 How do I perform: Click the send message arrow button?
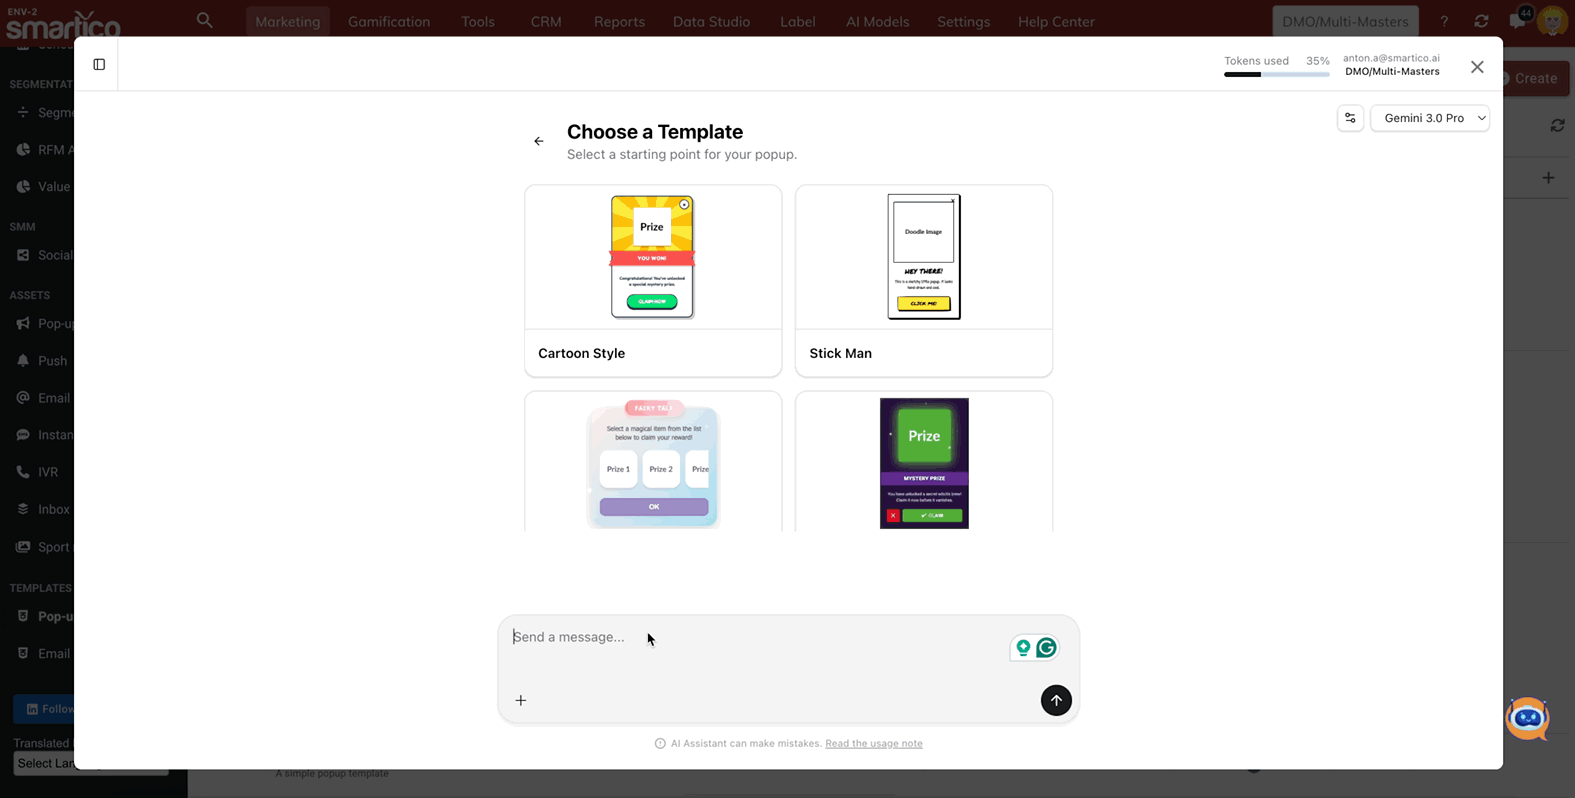(x=1056, y=700)
